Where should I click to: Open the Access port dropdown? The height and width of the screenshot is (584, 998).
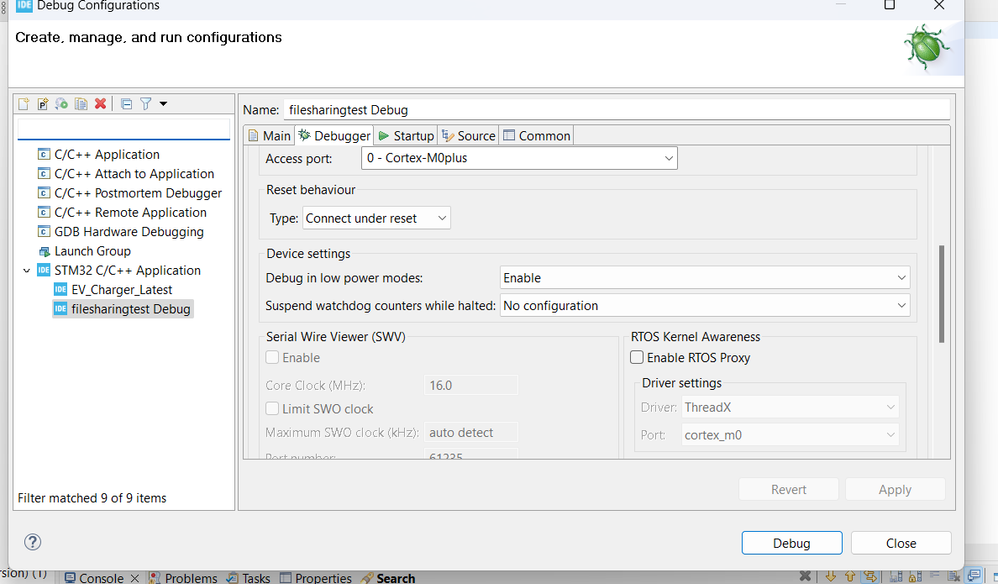[519, 158]
